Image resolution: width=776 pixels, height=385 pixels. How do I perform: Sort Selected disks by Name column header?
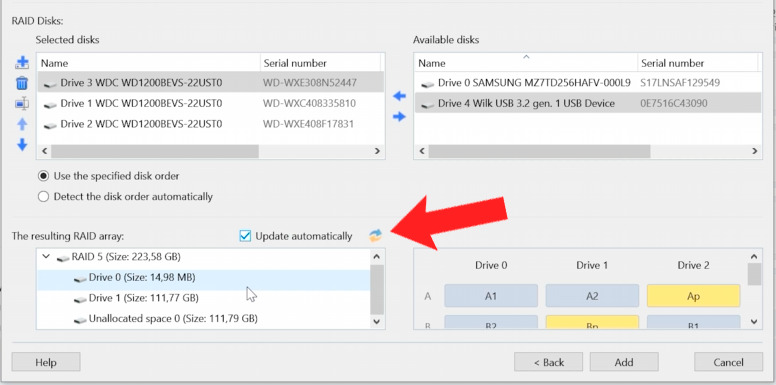click(148, 63)
